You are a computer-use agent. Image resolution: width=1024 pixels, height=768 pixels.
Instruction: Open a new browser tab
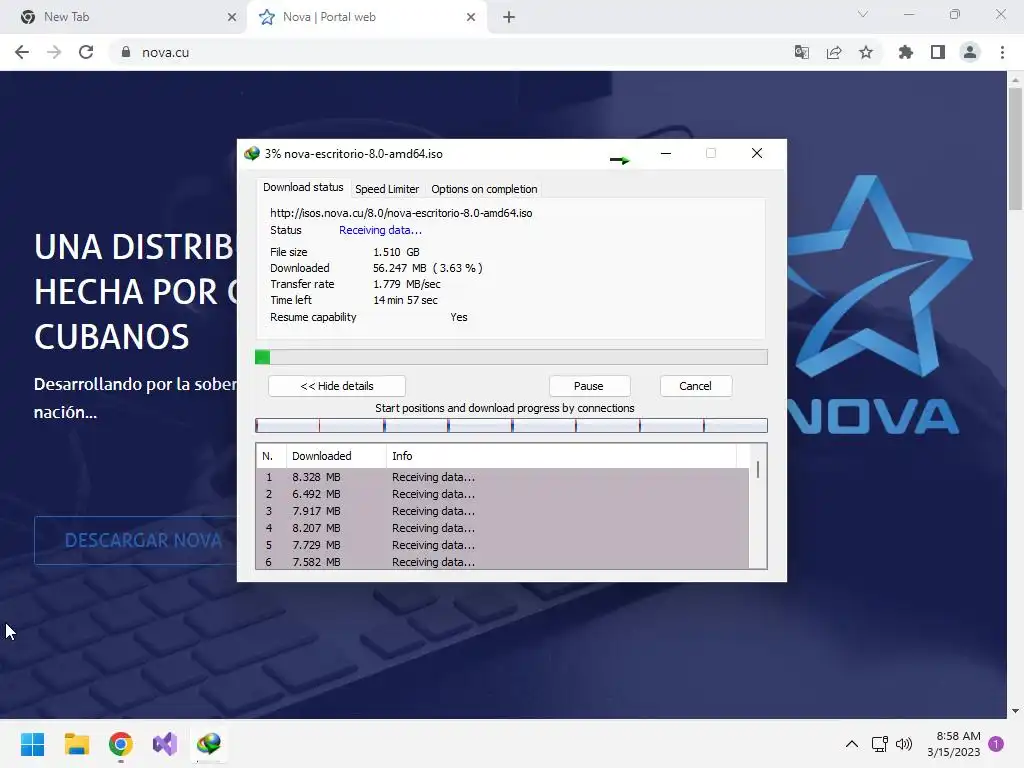pyautogui.click(x=509, y=17)
